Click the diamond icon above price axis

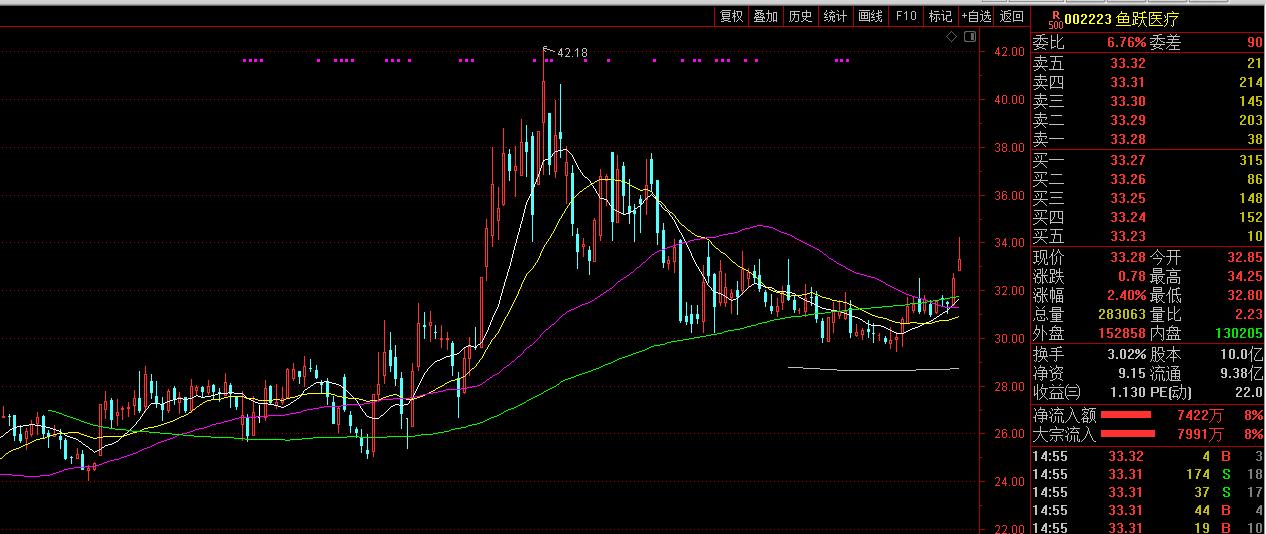952,36
